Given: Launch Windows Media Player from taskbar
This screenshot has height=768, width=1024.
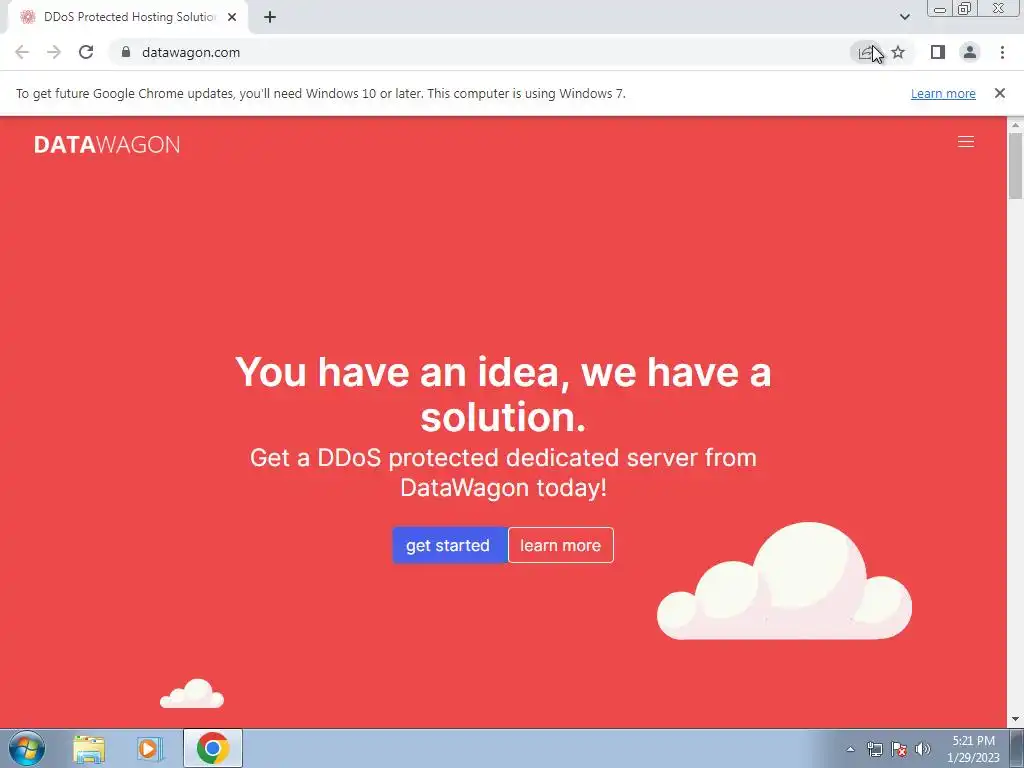Looking at the screenshot, I should (150, 748).
